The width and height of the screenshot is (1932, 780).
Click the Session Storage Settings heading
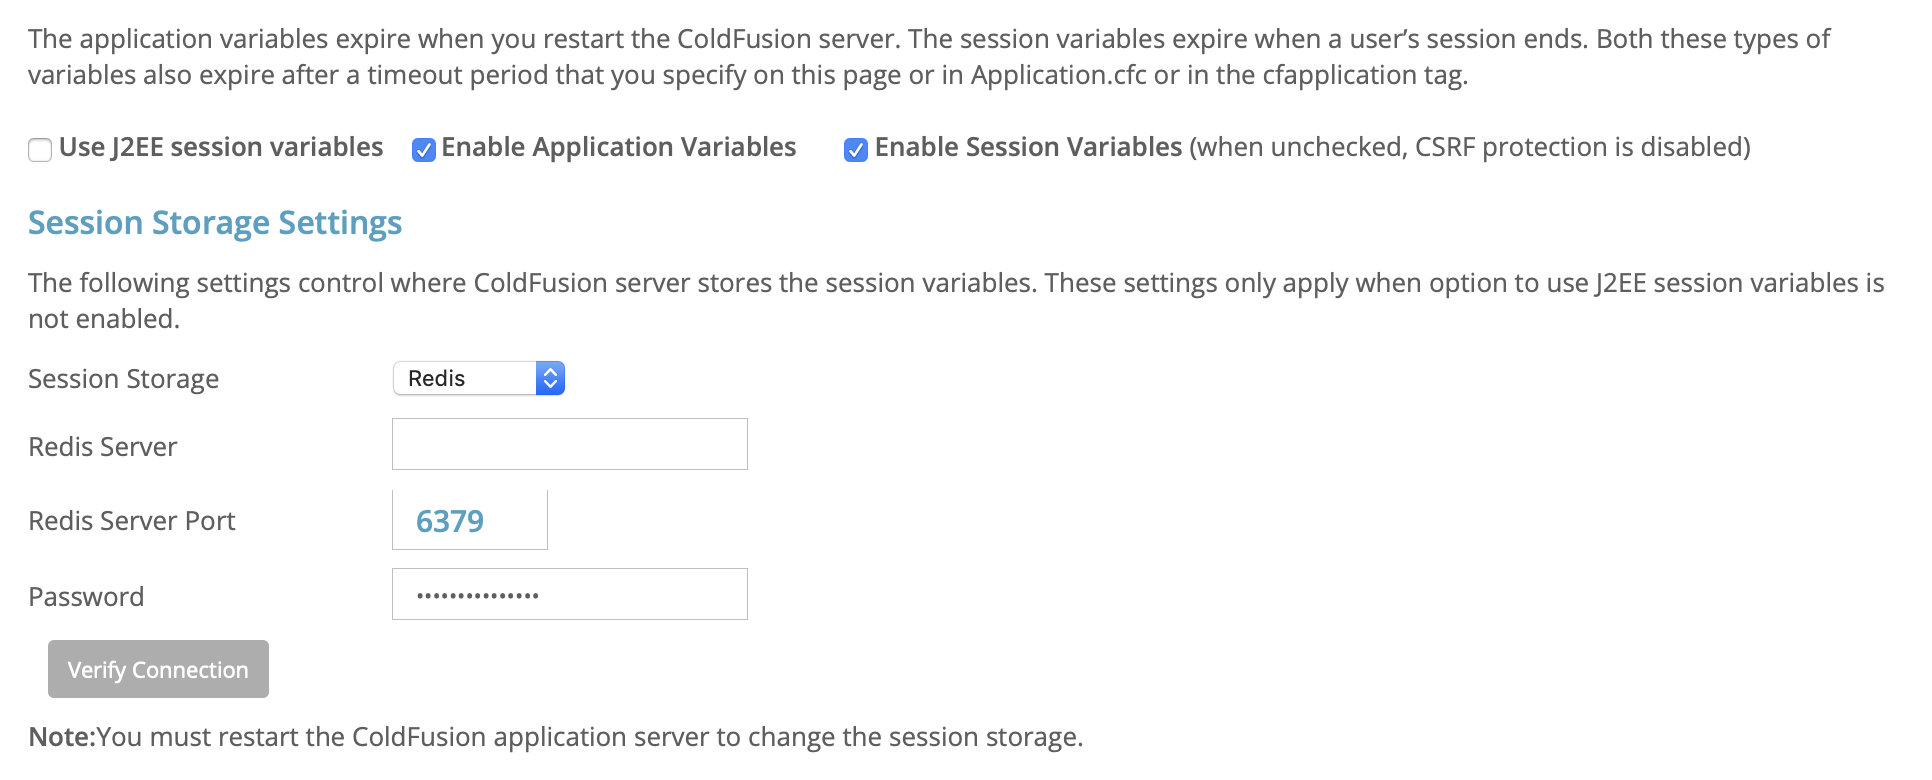[214, 222]
